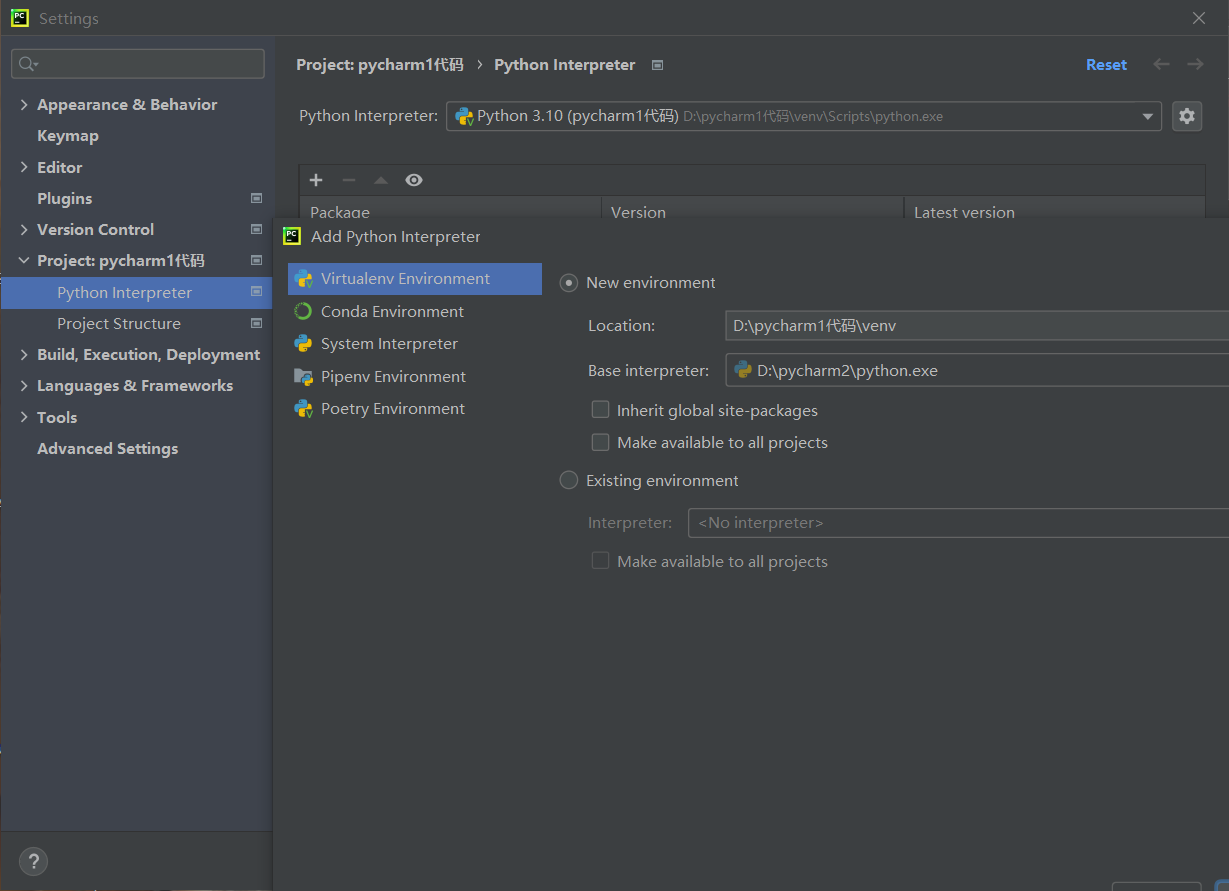Click the add package plus icon
Image resolution: width=1229 pixels, height=891 pixels.
pos(316,180)
